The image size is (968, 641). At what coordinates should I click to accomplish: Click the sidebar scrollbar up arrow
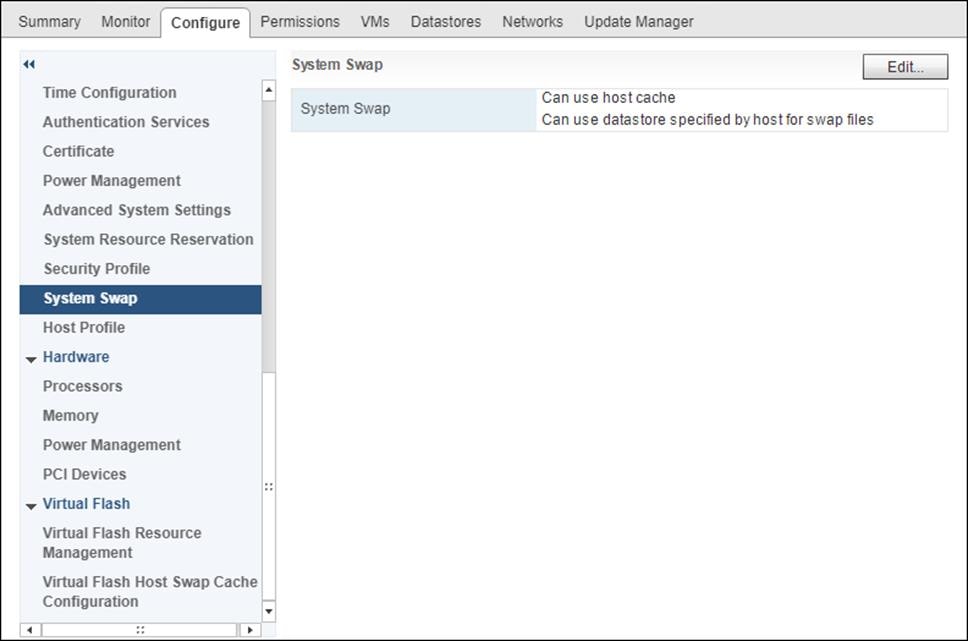268,88
